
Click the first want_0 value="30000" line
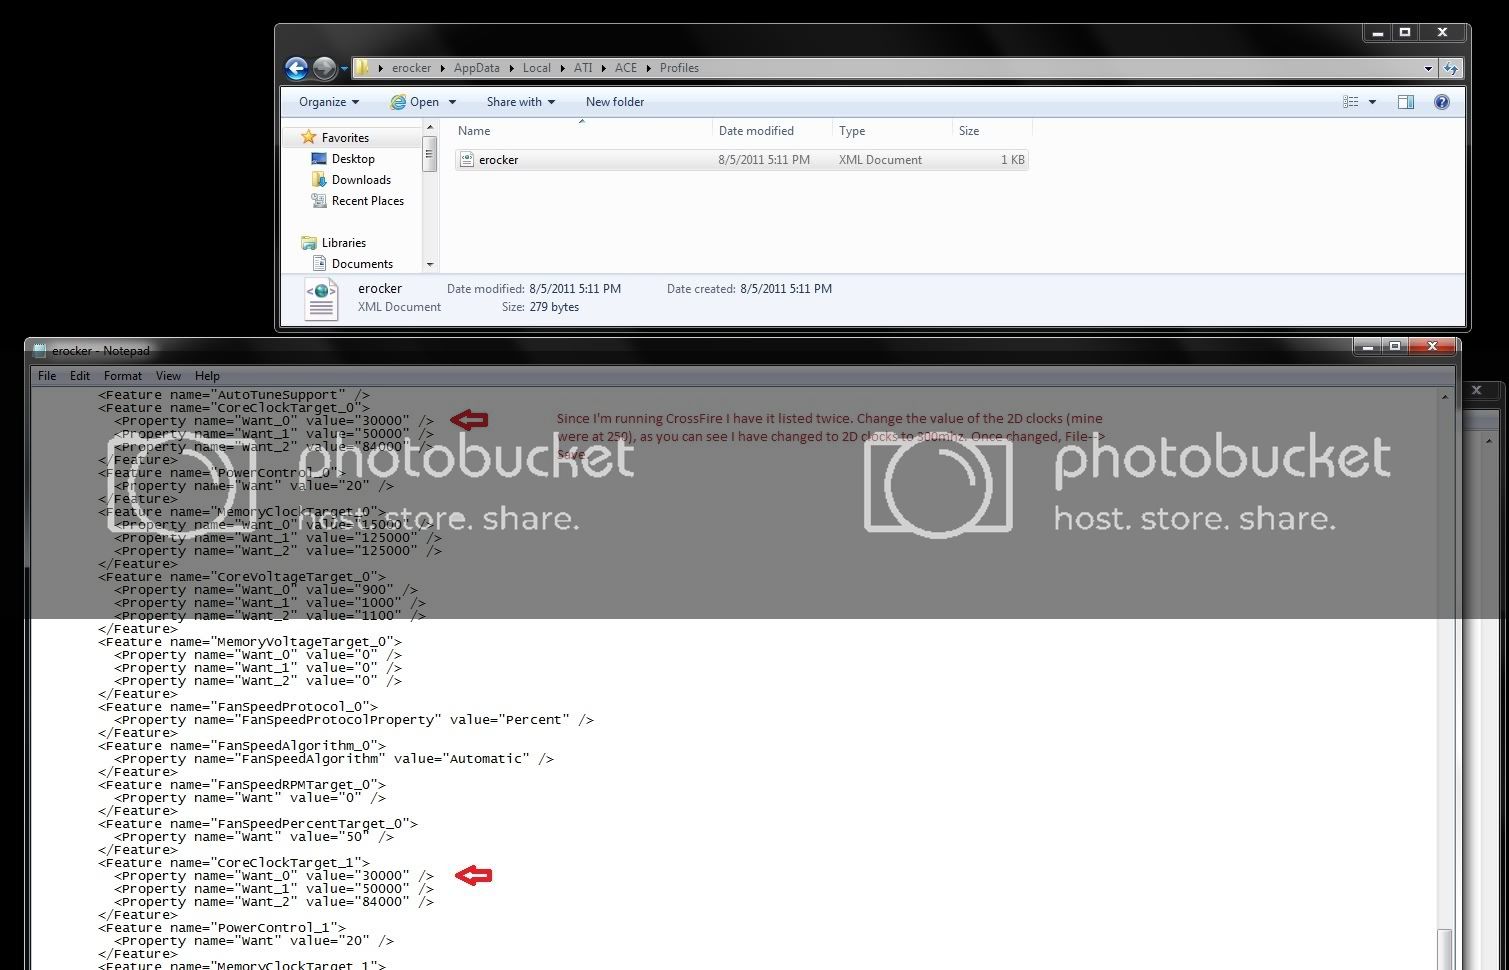click(x=274, y=421)
